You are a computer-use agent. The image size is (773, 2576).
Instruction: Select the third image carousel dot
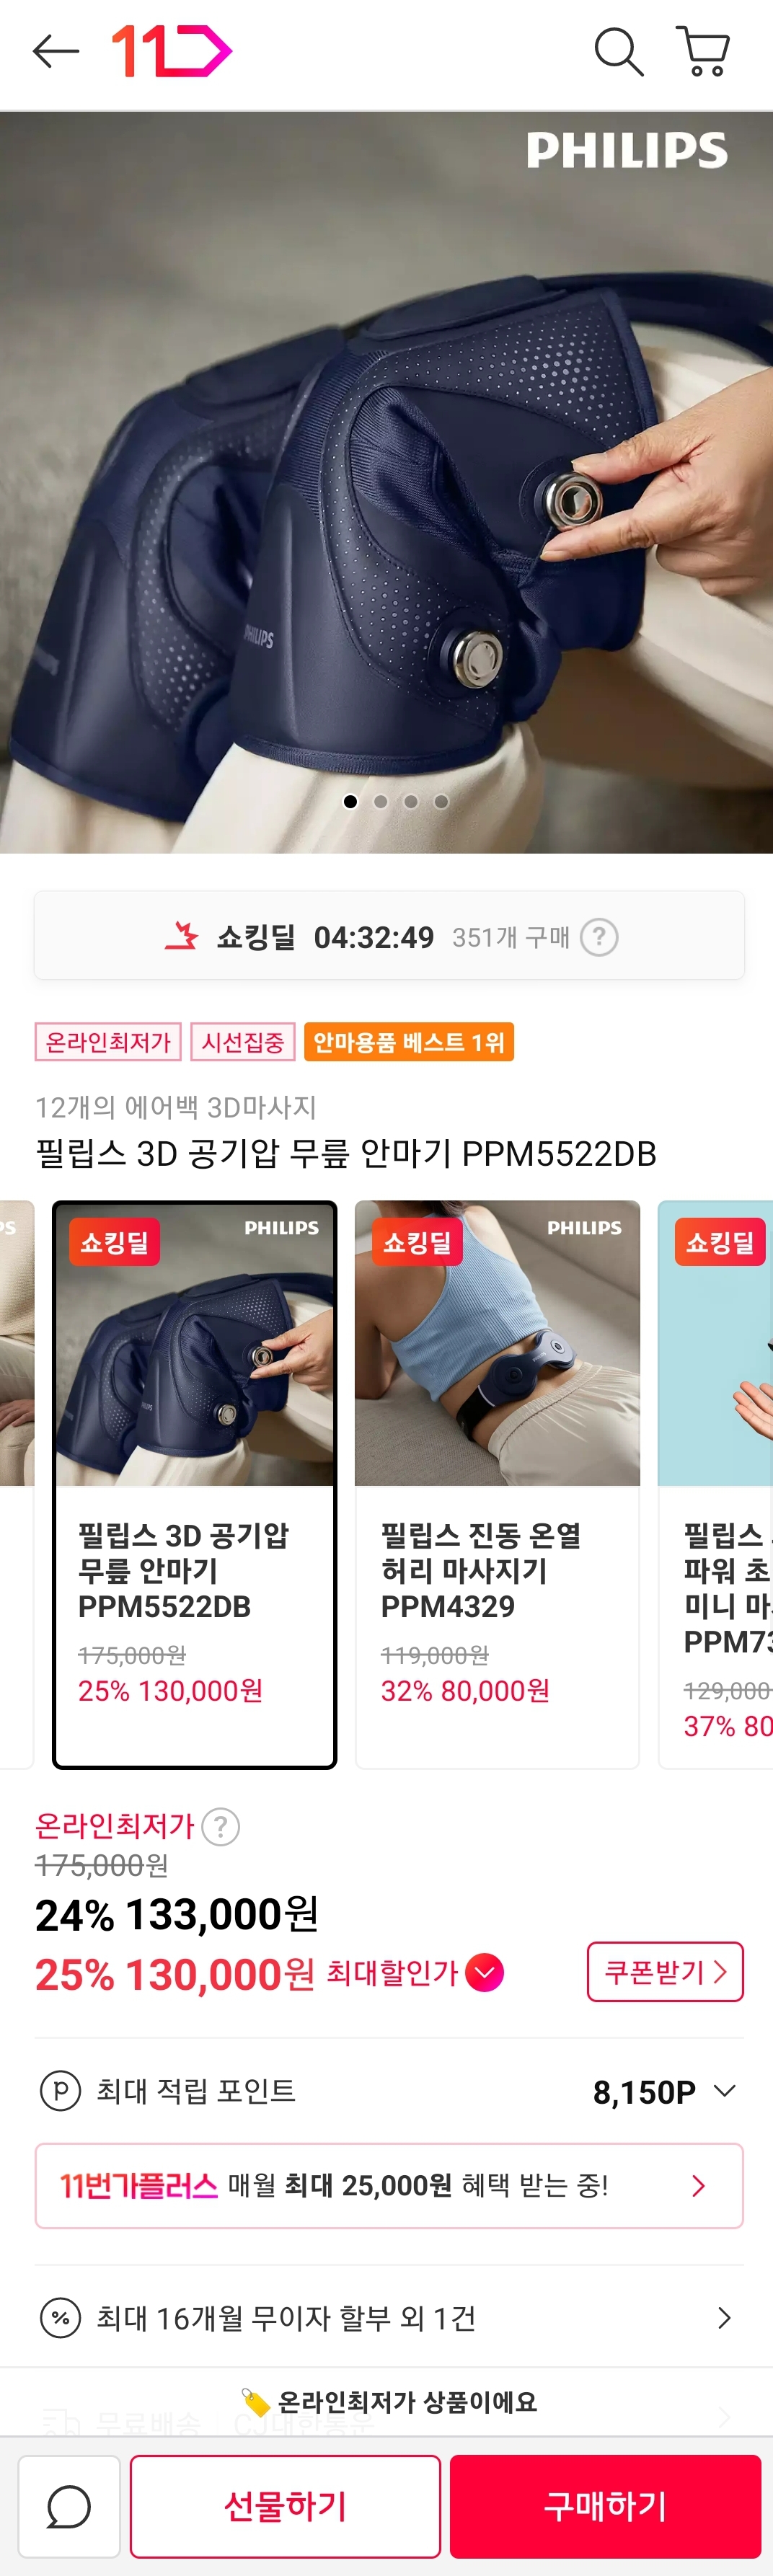[411, 801]
